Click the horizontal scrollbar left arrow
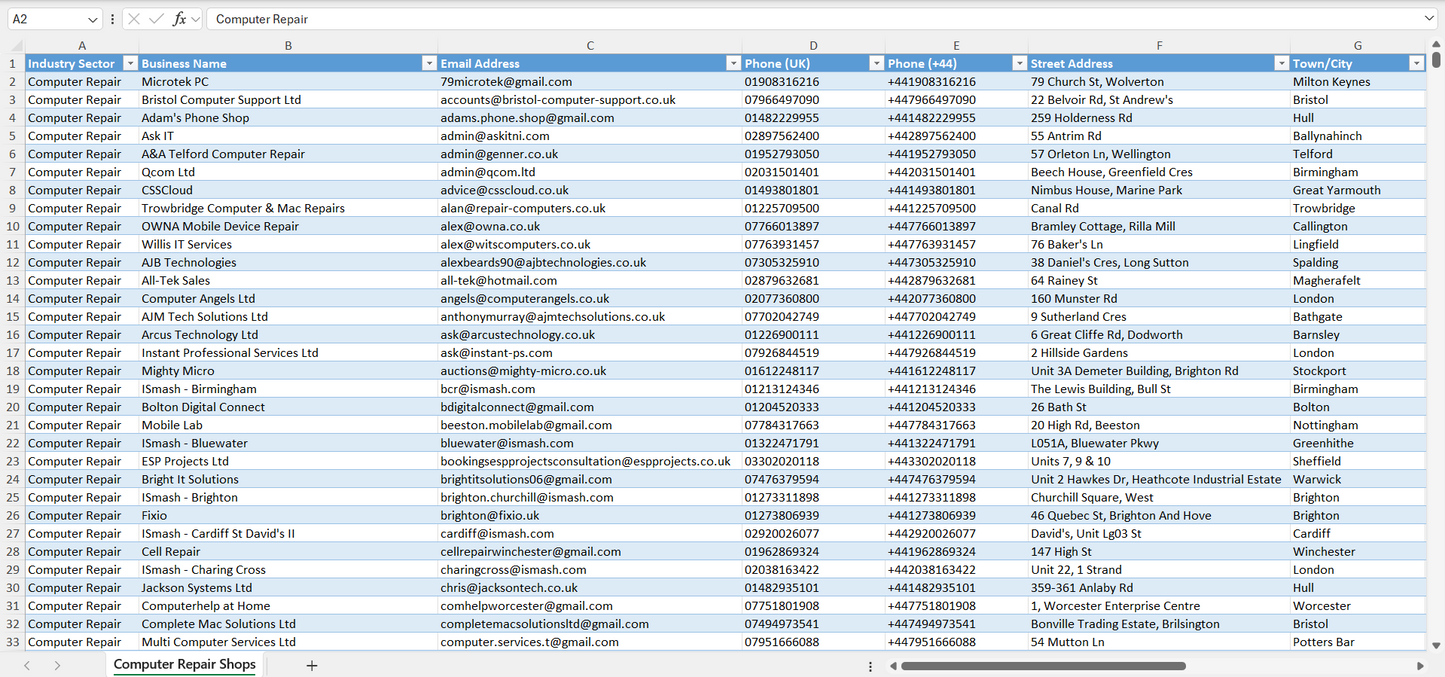 (x=893, y=666)
